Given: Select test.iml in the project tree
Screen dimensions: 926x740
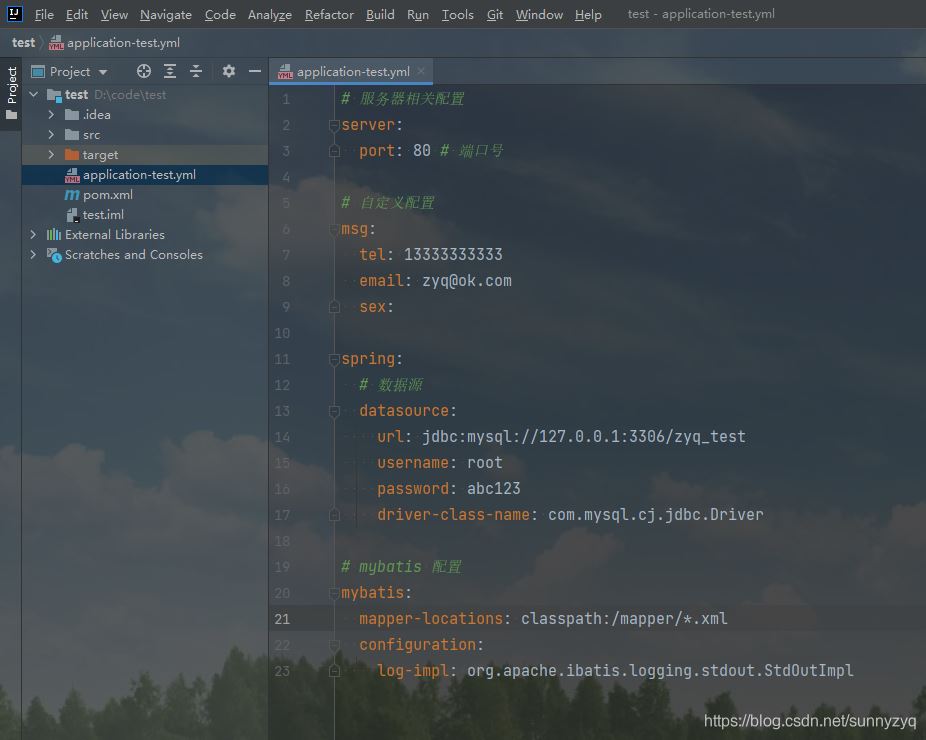Looking at the screenshot, I should 102,215.
